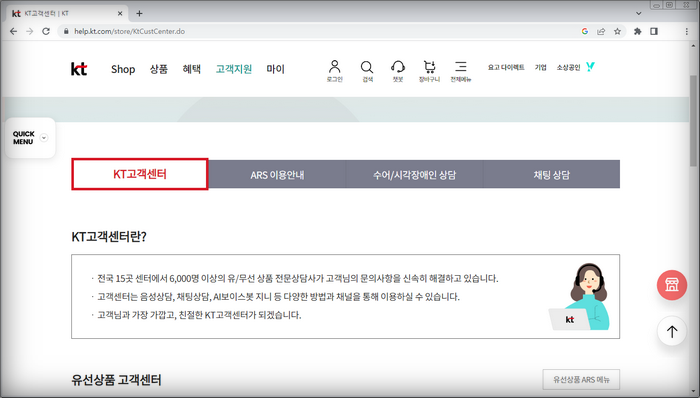Screen dimensions: 700x398
Task: Open the Shop menu
Action: coord(123,69)
